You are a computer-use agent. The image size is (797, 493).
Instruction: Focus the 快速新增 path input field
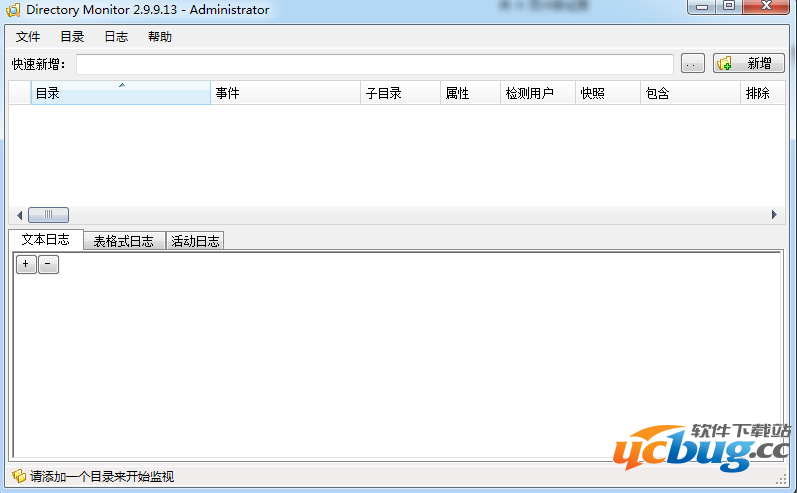pyautogui.click(x=375, y=64)
